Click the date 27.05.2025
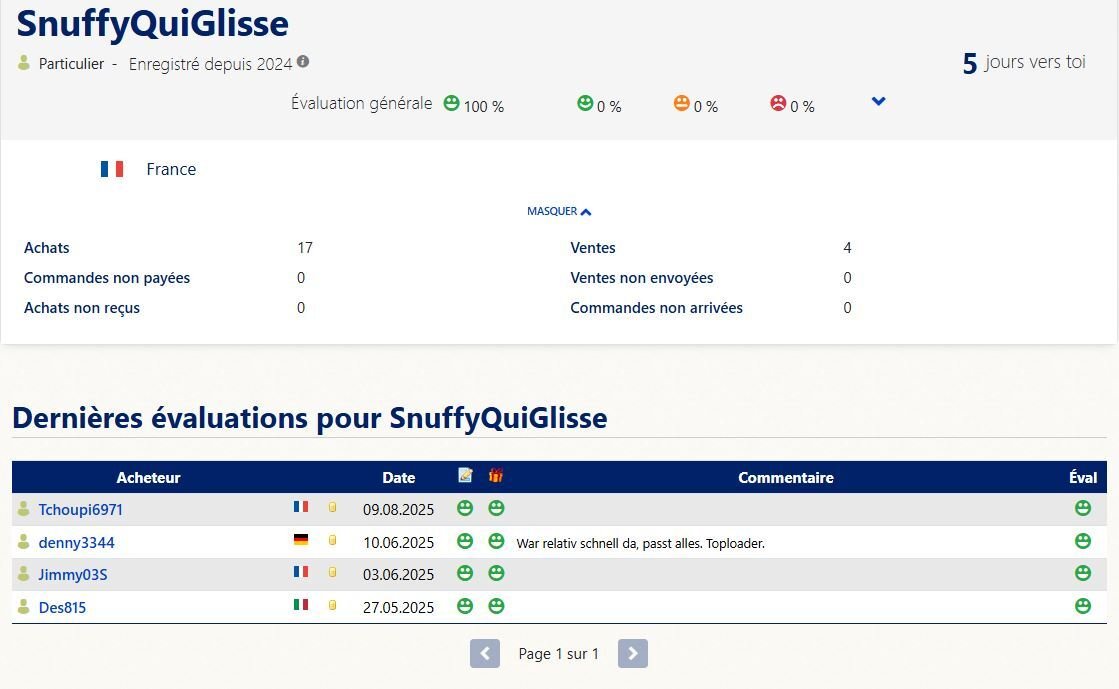The width and height of the screenshot is (1119, 689). pos(398,608)
